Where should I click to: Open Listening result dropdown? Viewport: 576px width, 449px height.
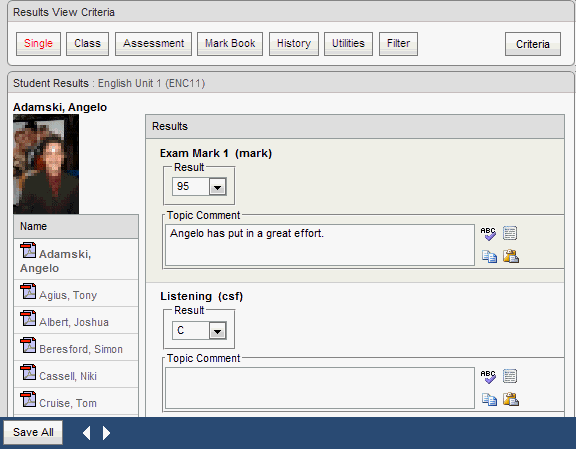pyautogui.click(x=217, y=331)
